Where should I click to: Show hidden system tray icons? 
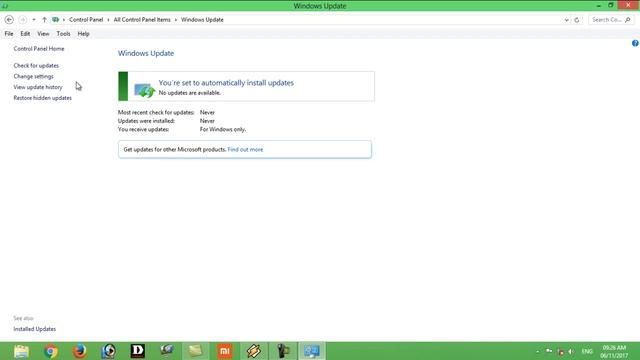pyautogui.click(x=538, y=351)
